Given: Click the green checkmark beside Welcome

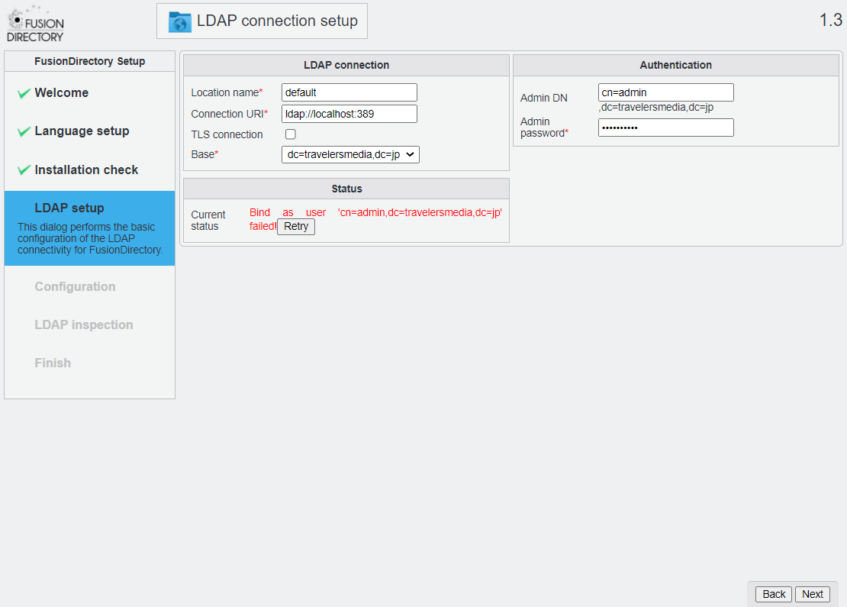Looking at the screenshot, I should click(x=24, y=93).
